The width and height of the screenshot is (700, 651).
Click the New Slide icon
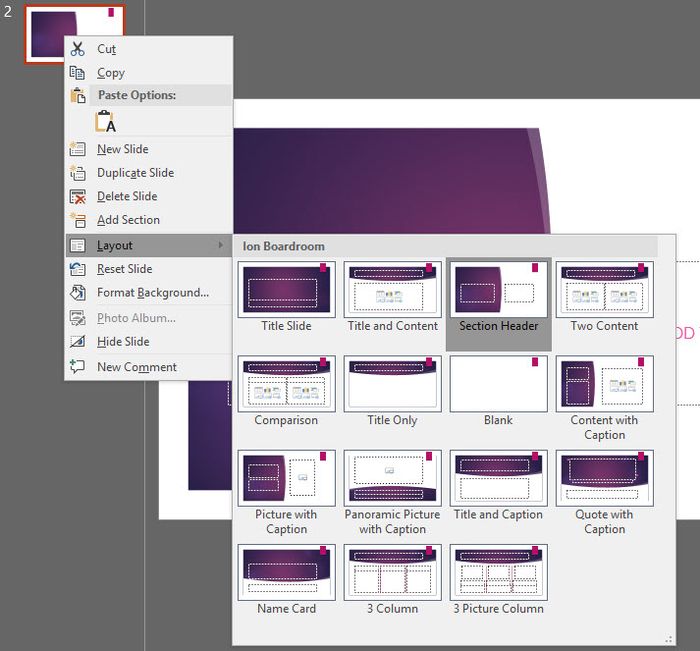point(77,149)
